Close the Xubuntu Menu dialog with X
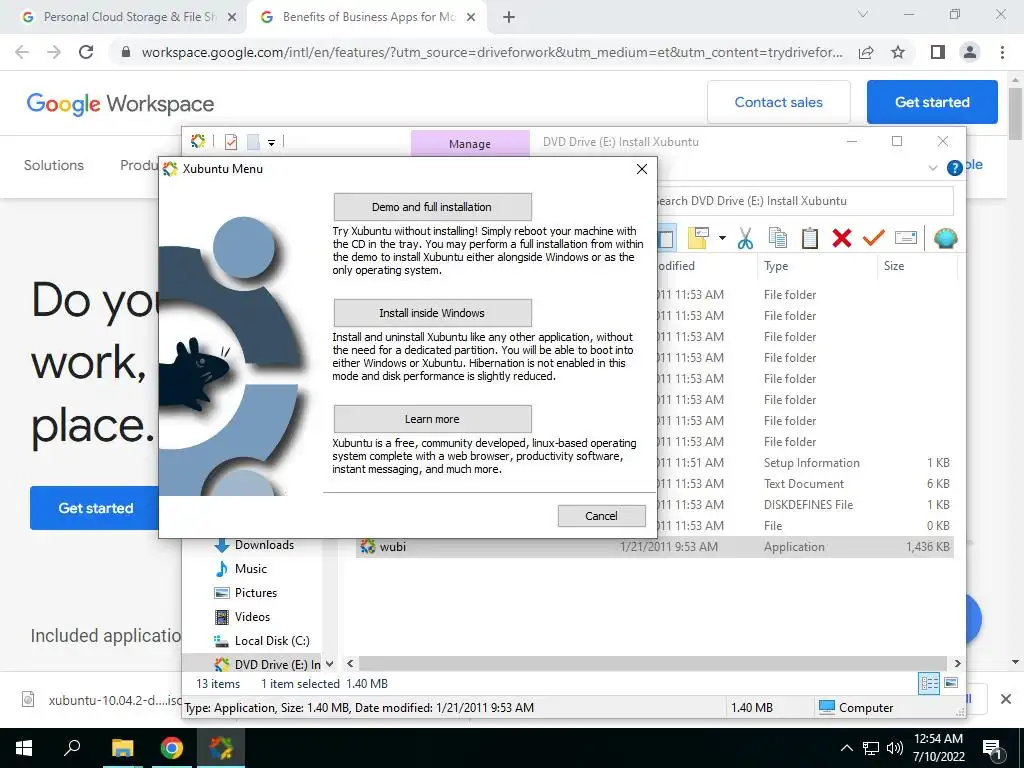 pyautogui.click(x=642, y=169)
